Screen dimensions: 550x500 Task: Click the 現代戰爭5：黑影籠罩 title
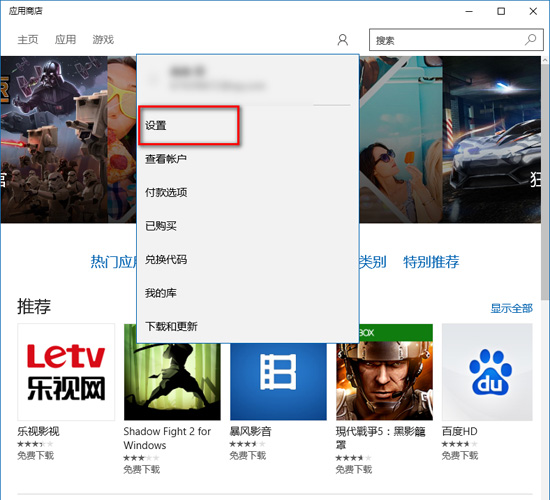[381, 438]
